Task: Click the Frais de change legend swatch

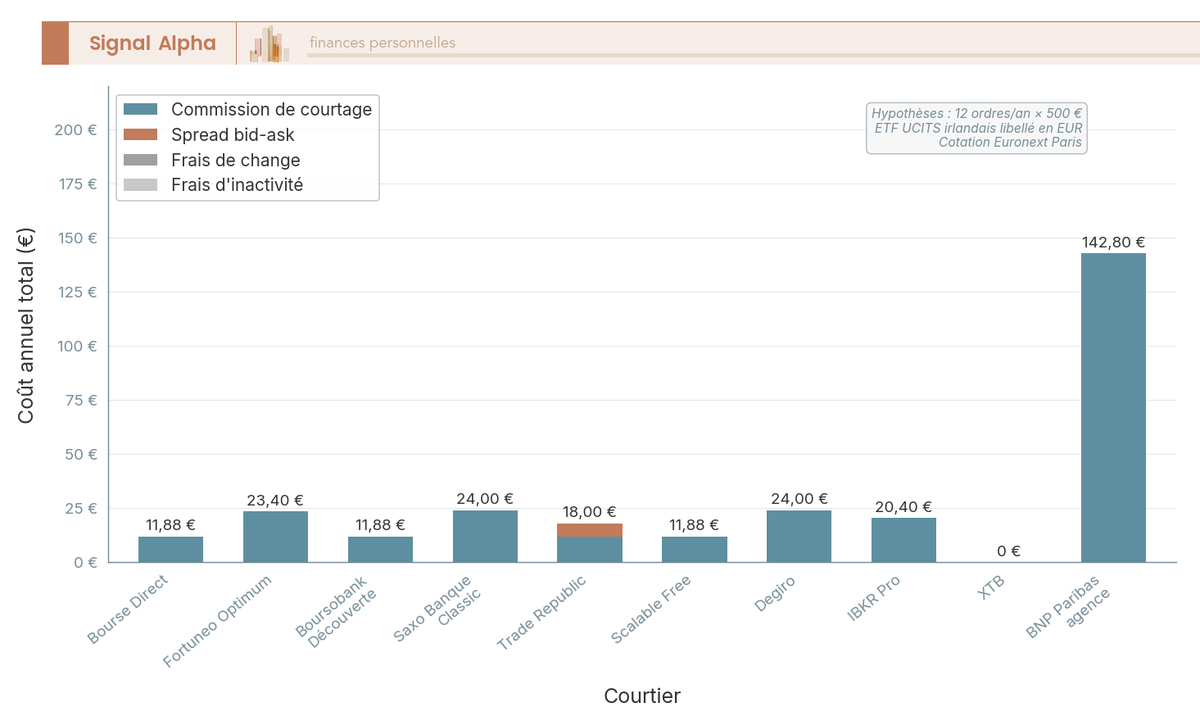Action: tap(140, 160)
